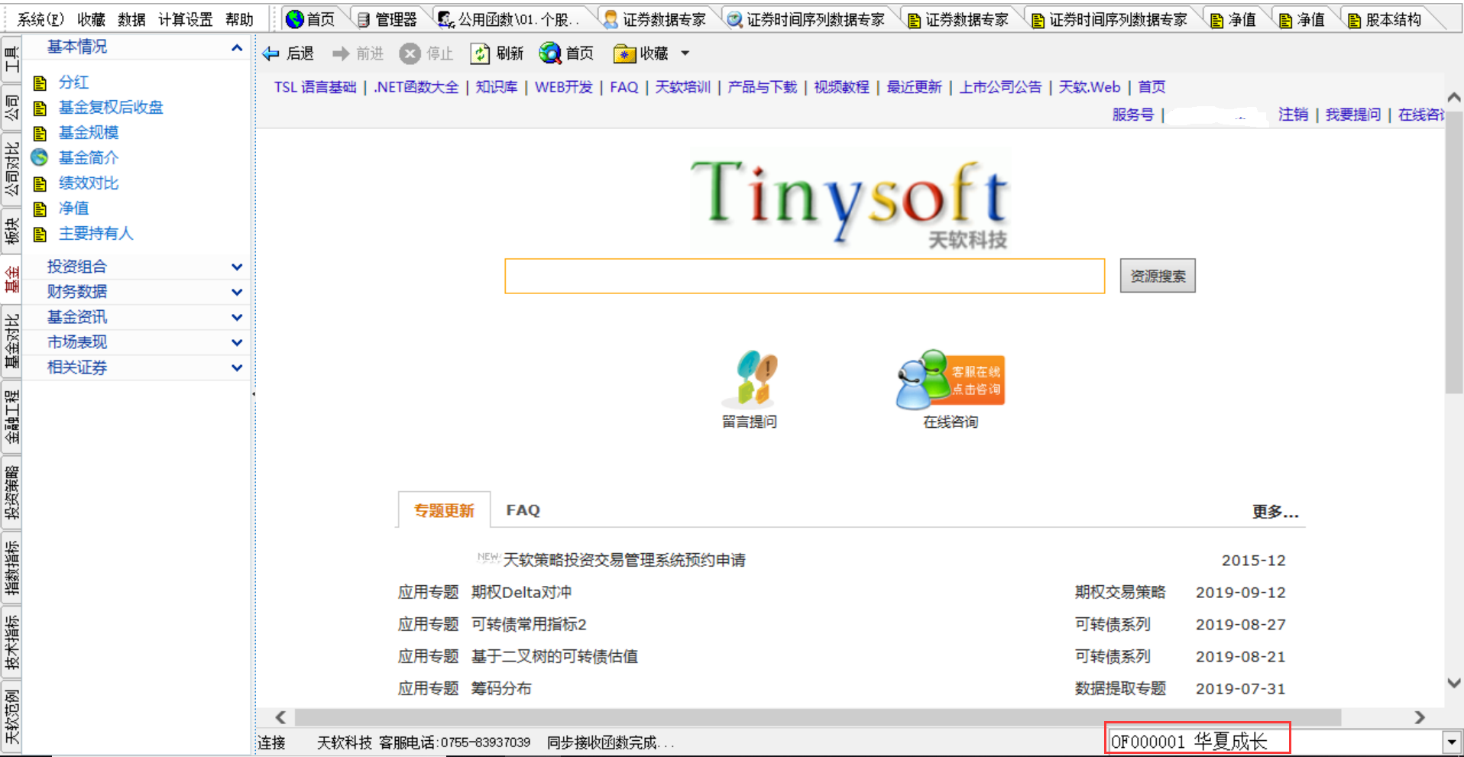Go back using the 后退 arrow icon
The image size is (1464, 757).
[271, 54]
